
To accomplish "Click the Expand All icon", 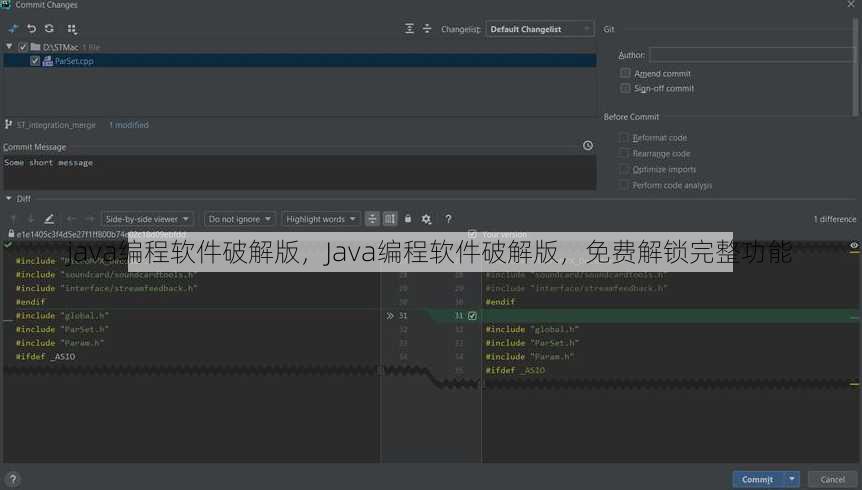I will [409, 29].
